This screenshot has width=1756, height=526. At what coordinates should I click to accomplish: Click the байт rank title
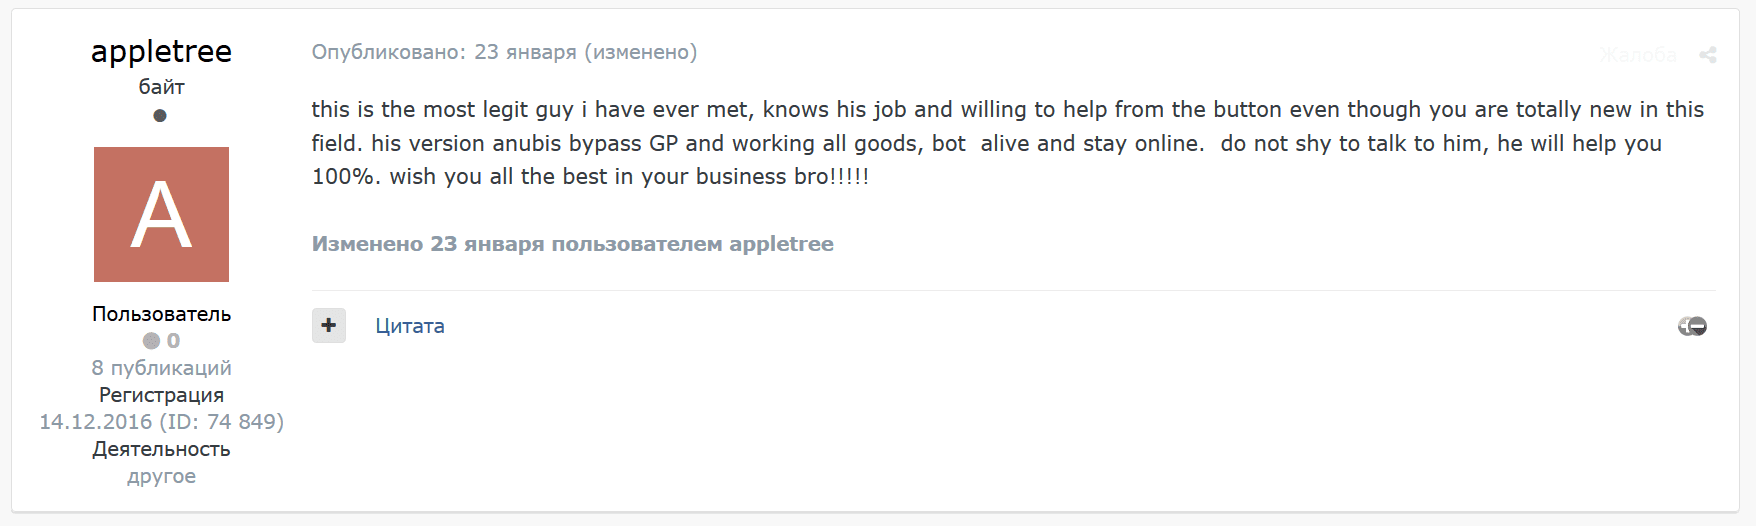click(161, 87)
